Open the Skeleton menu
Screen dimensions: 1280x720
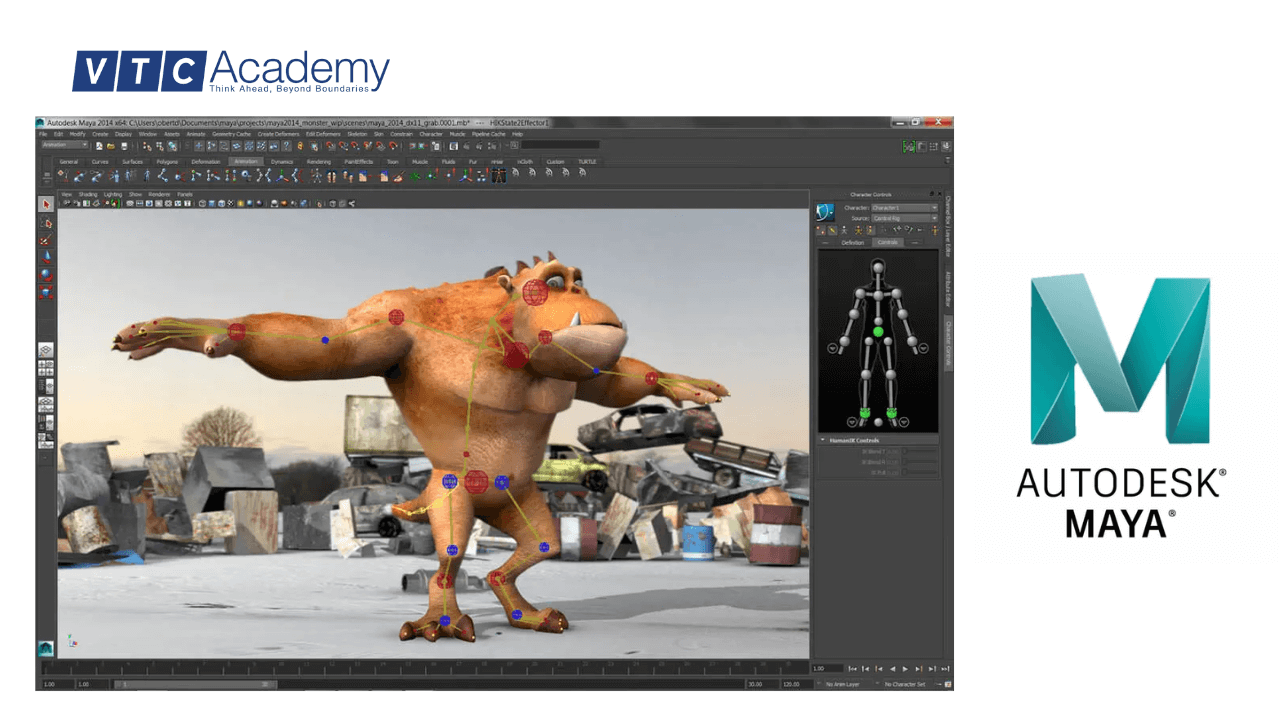coord(356,133)
